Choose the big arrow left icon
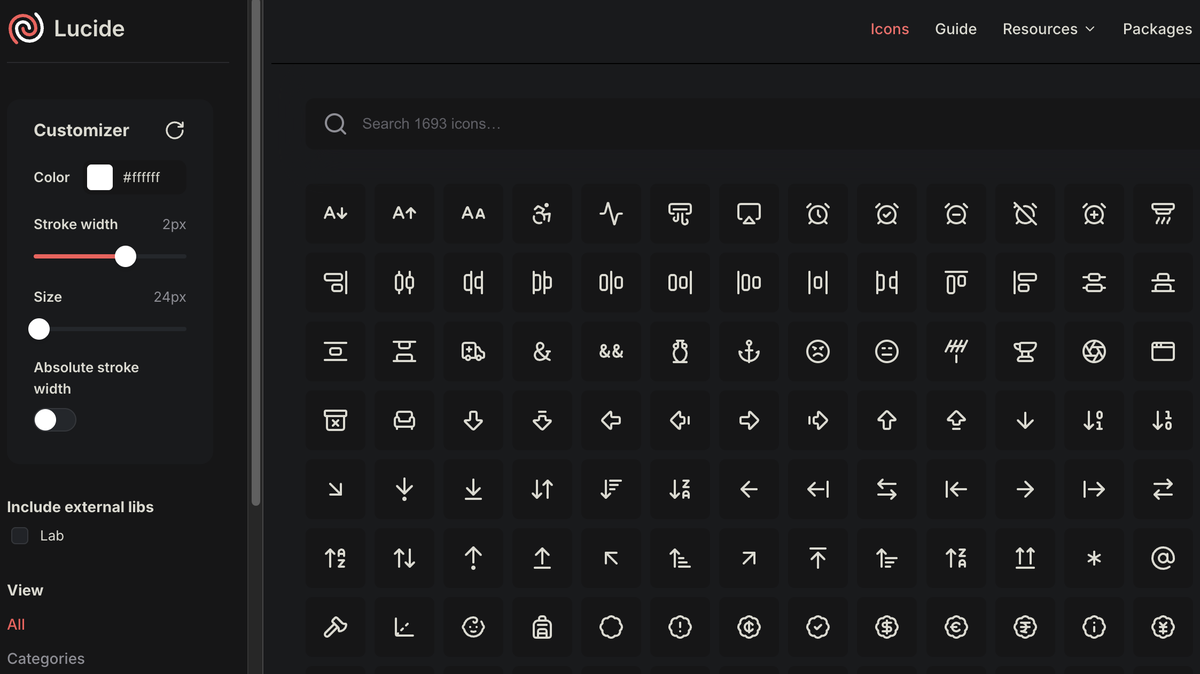 tap(611, 420)
